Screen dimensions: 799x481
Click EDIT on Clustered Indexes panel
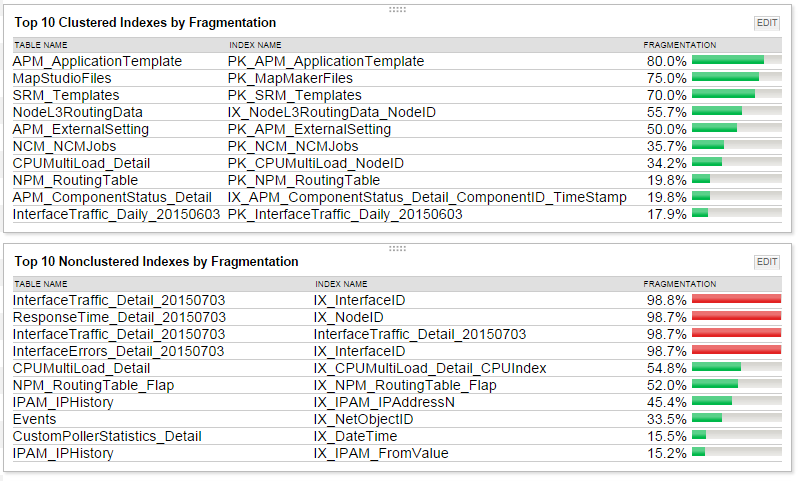tap(766, 23)
